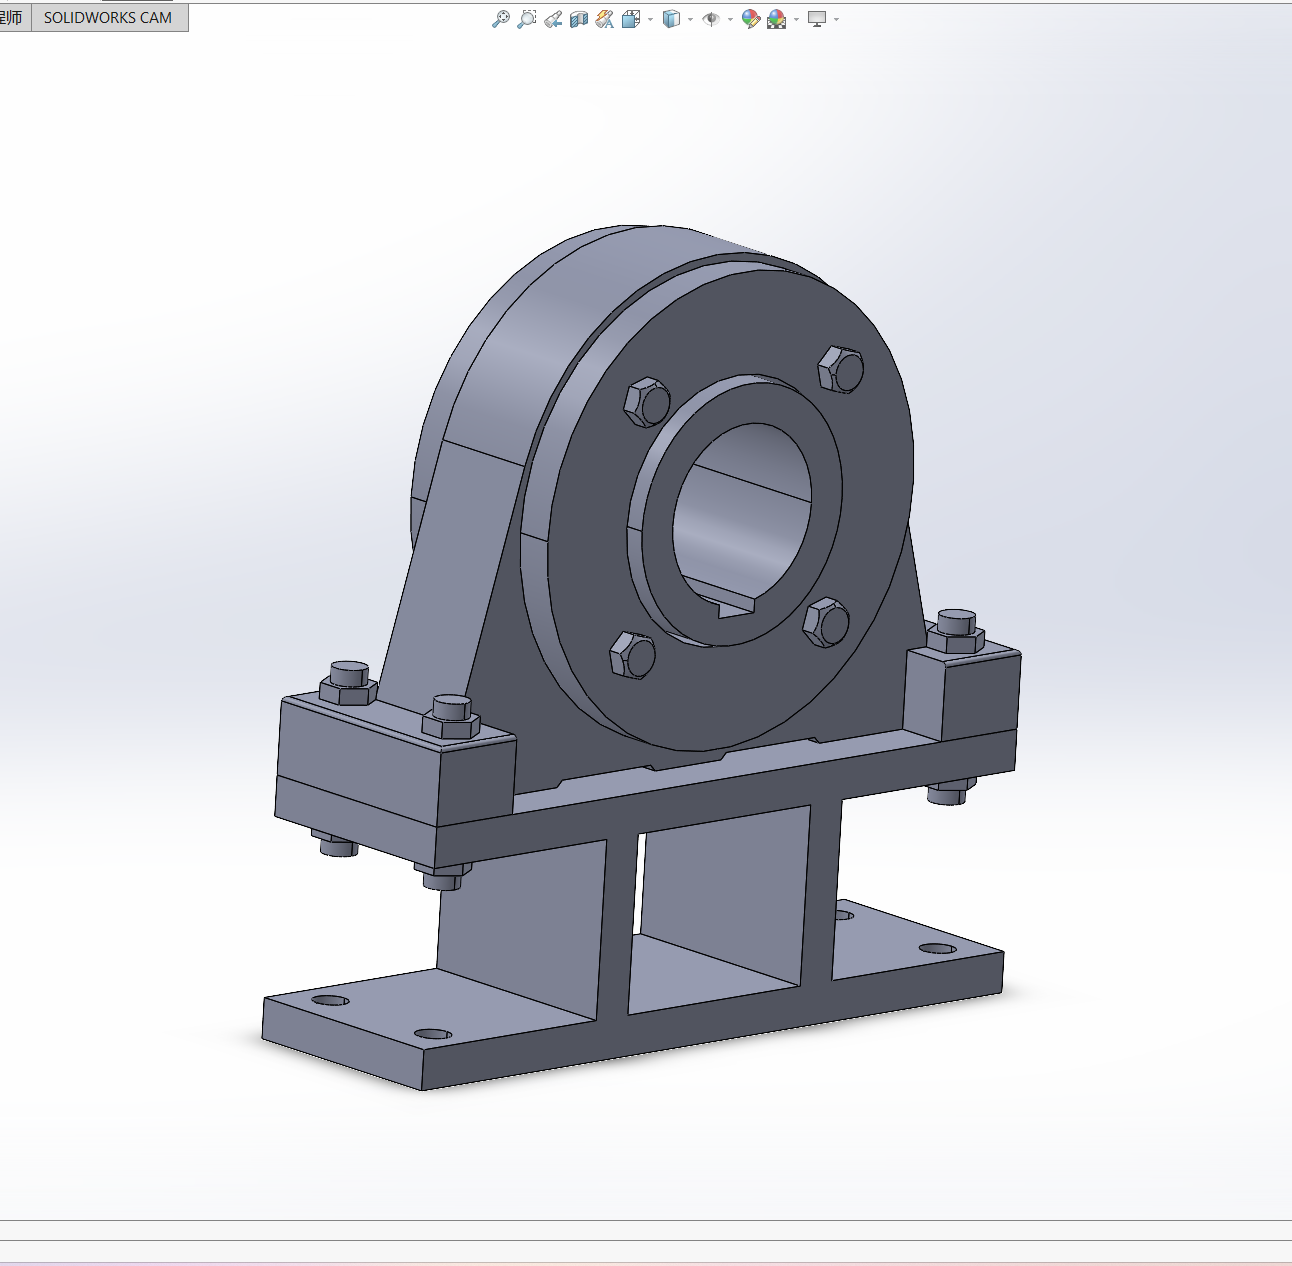This screenshot has height=1266, width=1292.
Task: Click the Apply Scene icon
Action: point(777,19)
